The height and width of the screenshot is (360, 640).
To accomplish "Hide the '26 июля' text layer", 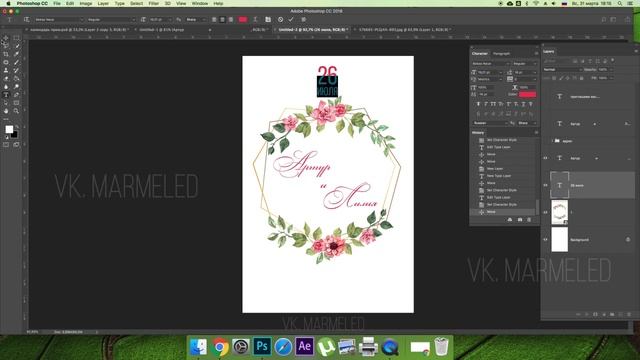I will pos(545,185).
